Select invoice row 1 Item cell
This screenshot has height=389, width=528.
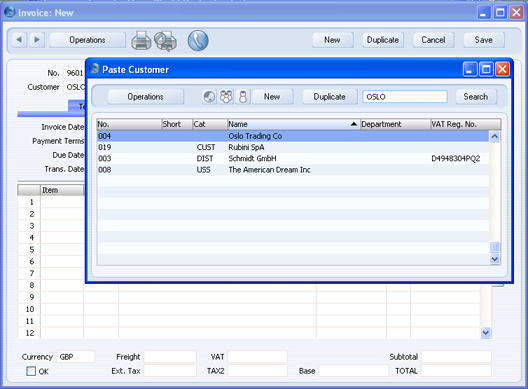coord(62,202)
